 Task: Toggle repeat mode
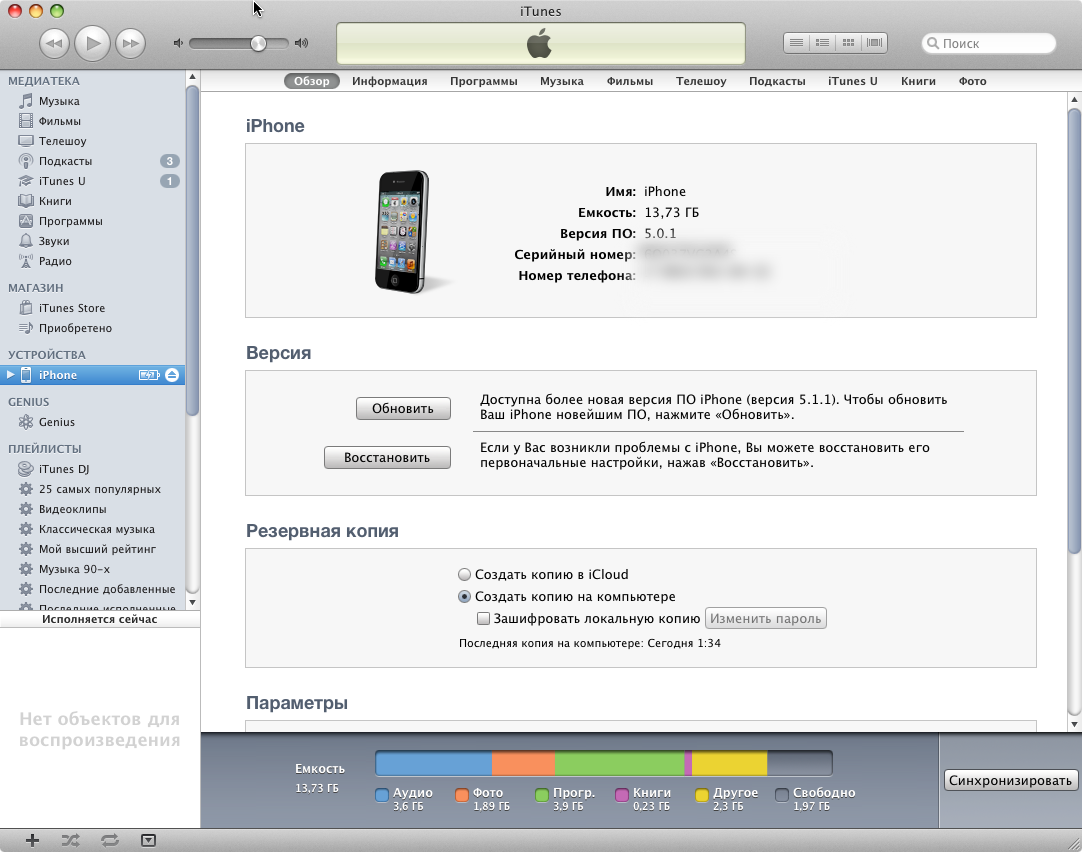[x=110, y=840]
